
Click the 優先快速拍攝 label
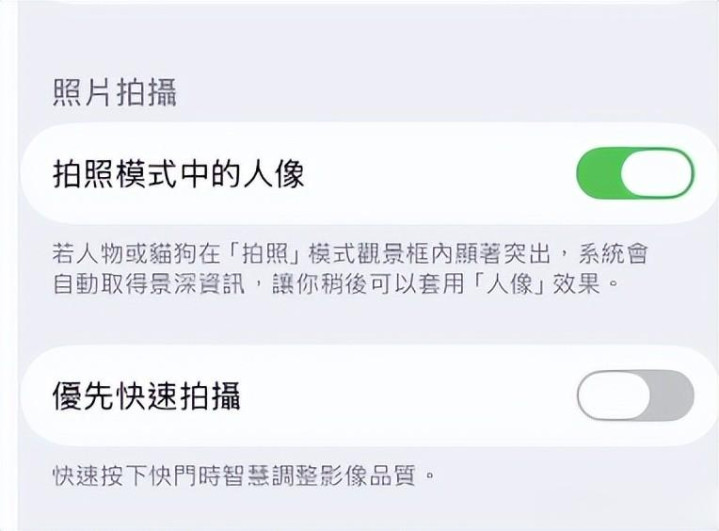pyautogui.click(x=146, y=396)
